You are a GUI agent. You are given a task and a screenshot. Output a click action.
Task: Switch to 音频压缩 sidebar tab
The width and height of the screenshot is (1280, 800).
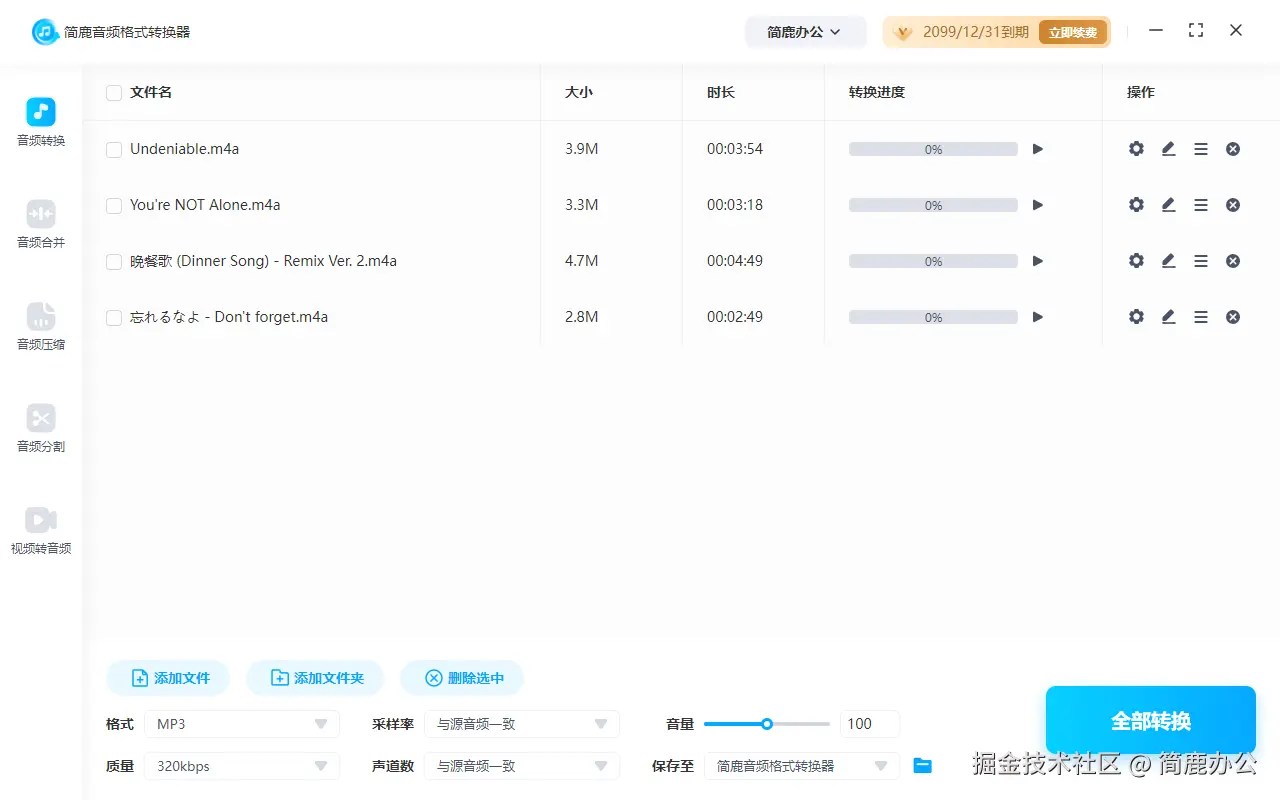pos(41,326)
